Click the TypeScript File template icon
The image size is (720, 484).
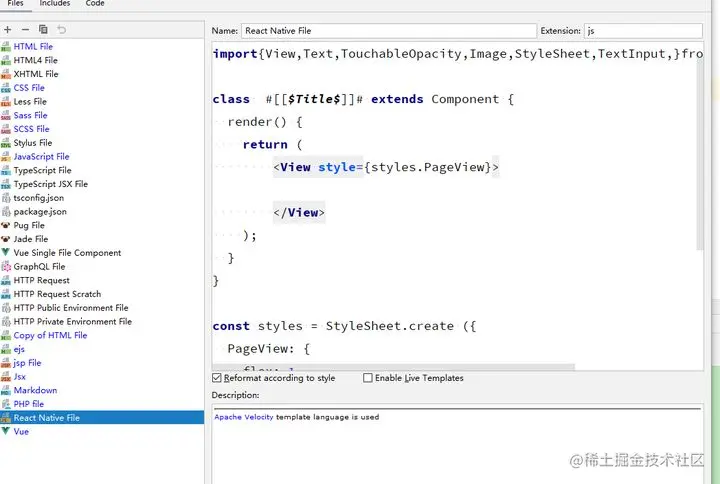click(6, 170)
